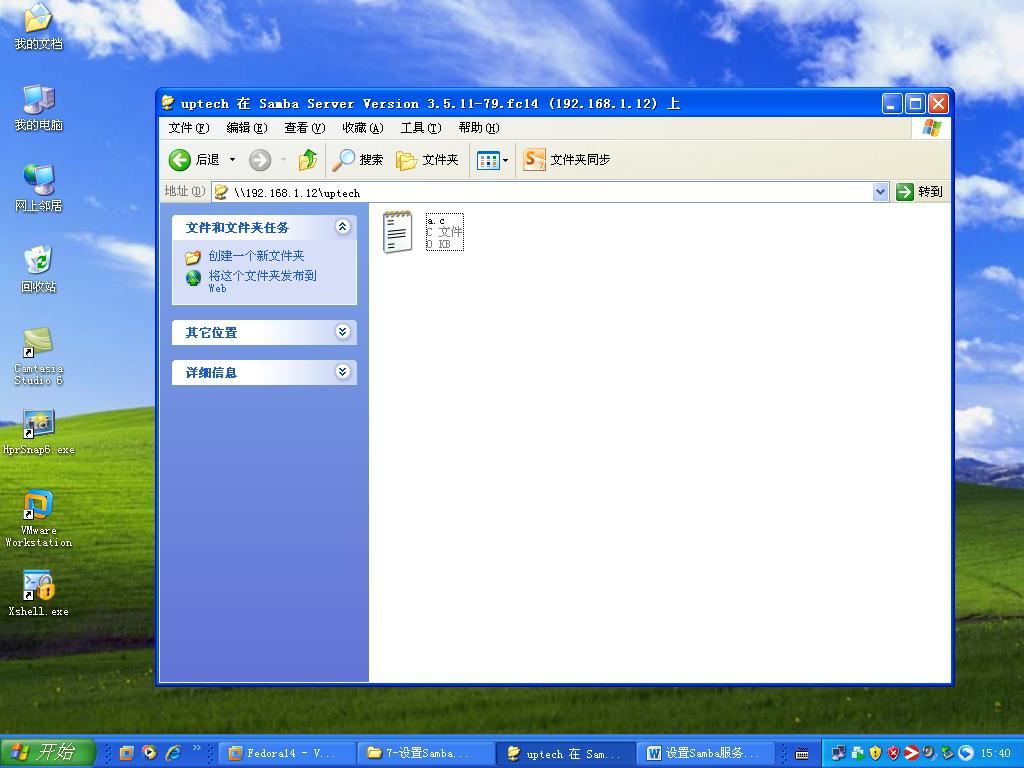Open the Views dropdown button
The image size is (1024, 768).
tap(492, 159)
